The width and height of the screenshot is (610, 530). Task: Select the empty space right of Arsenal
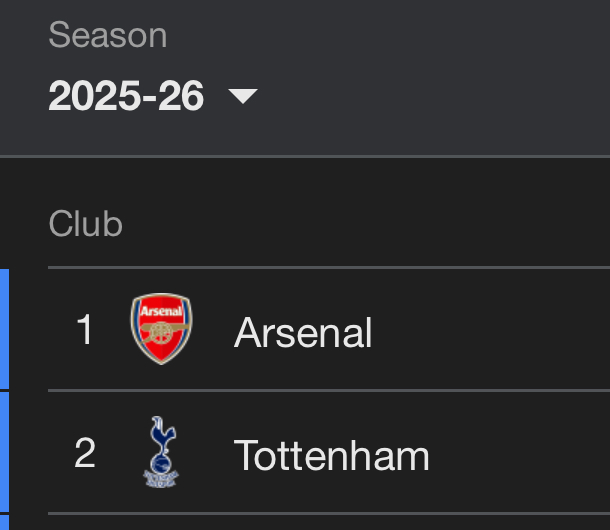coord(500,330)
